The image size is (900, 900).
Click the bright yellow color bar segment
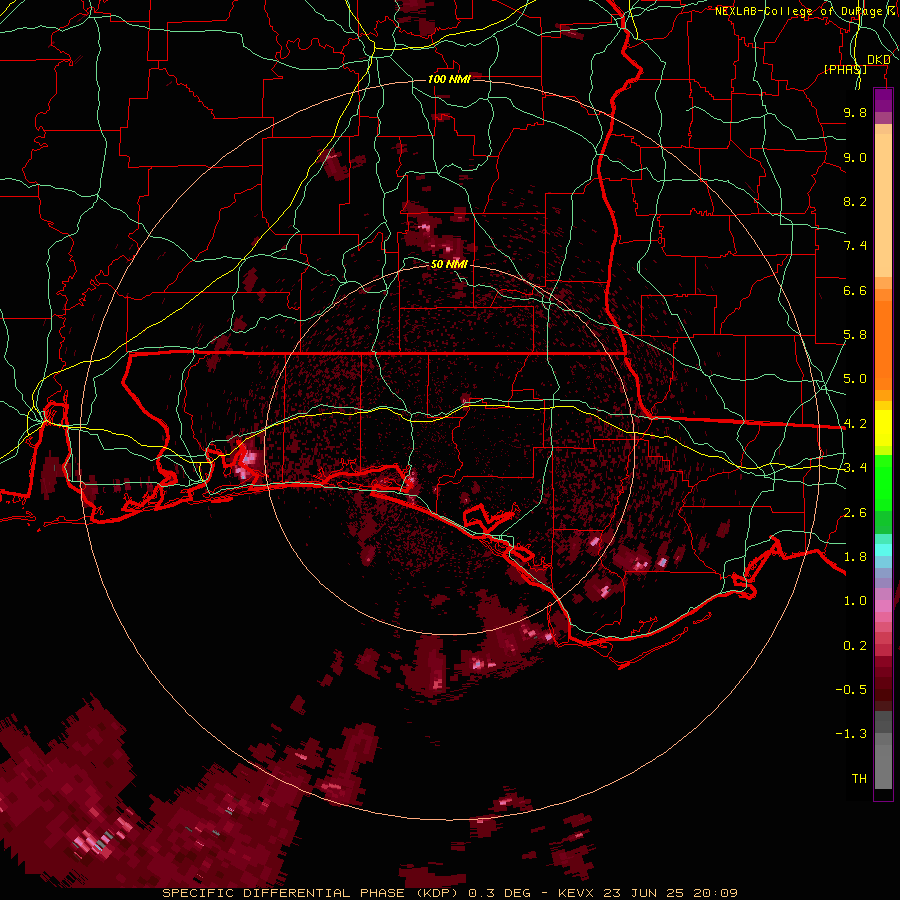[883, 428]
